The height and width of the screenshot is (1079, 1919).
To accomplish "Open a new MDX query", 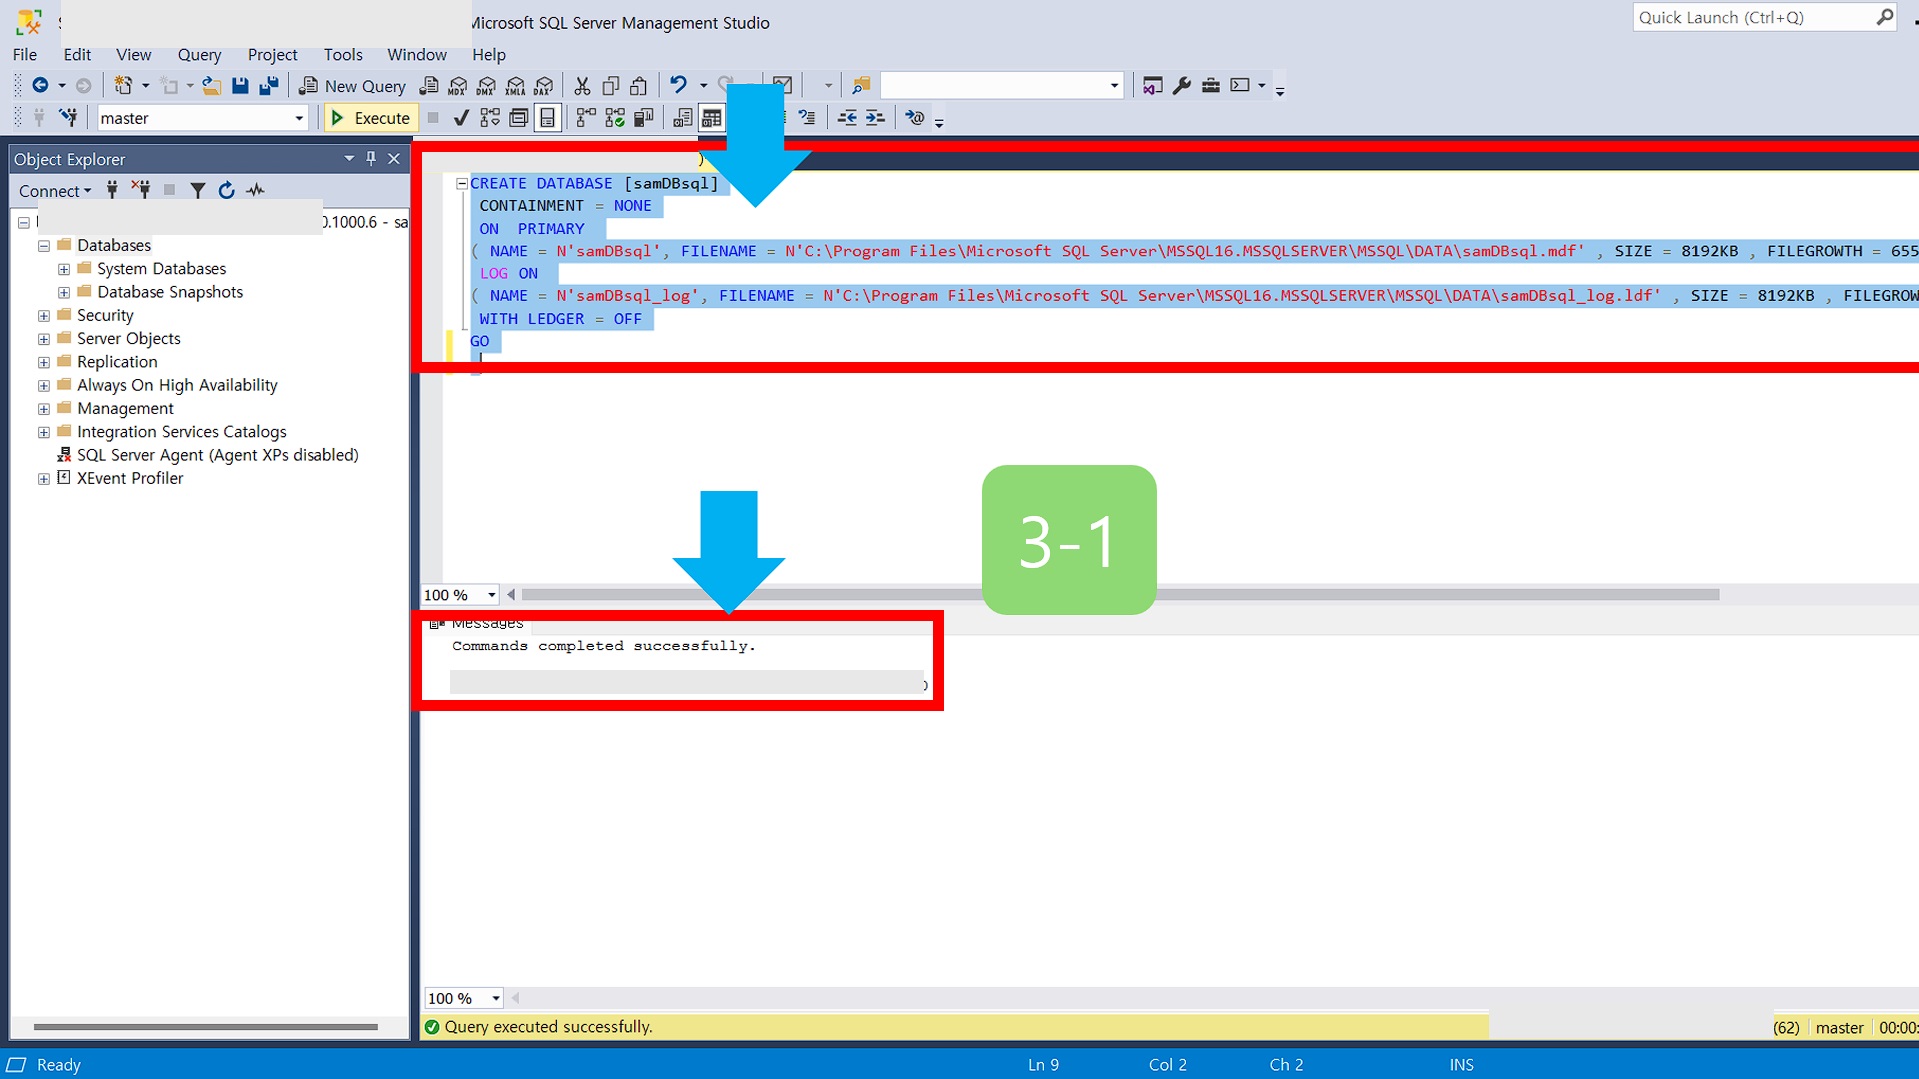I will [x=458, y=86].
